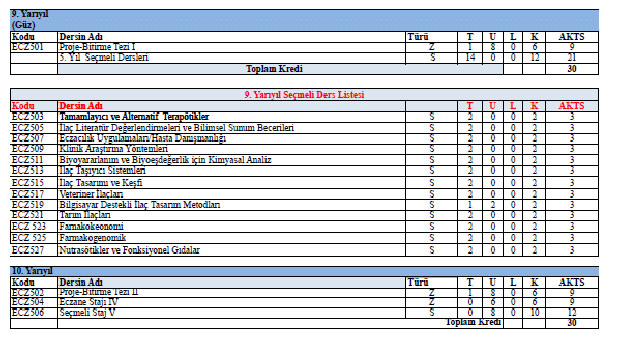
Task: Select 'Seçmeli Staj V' course name
Action: [87, 313]
